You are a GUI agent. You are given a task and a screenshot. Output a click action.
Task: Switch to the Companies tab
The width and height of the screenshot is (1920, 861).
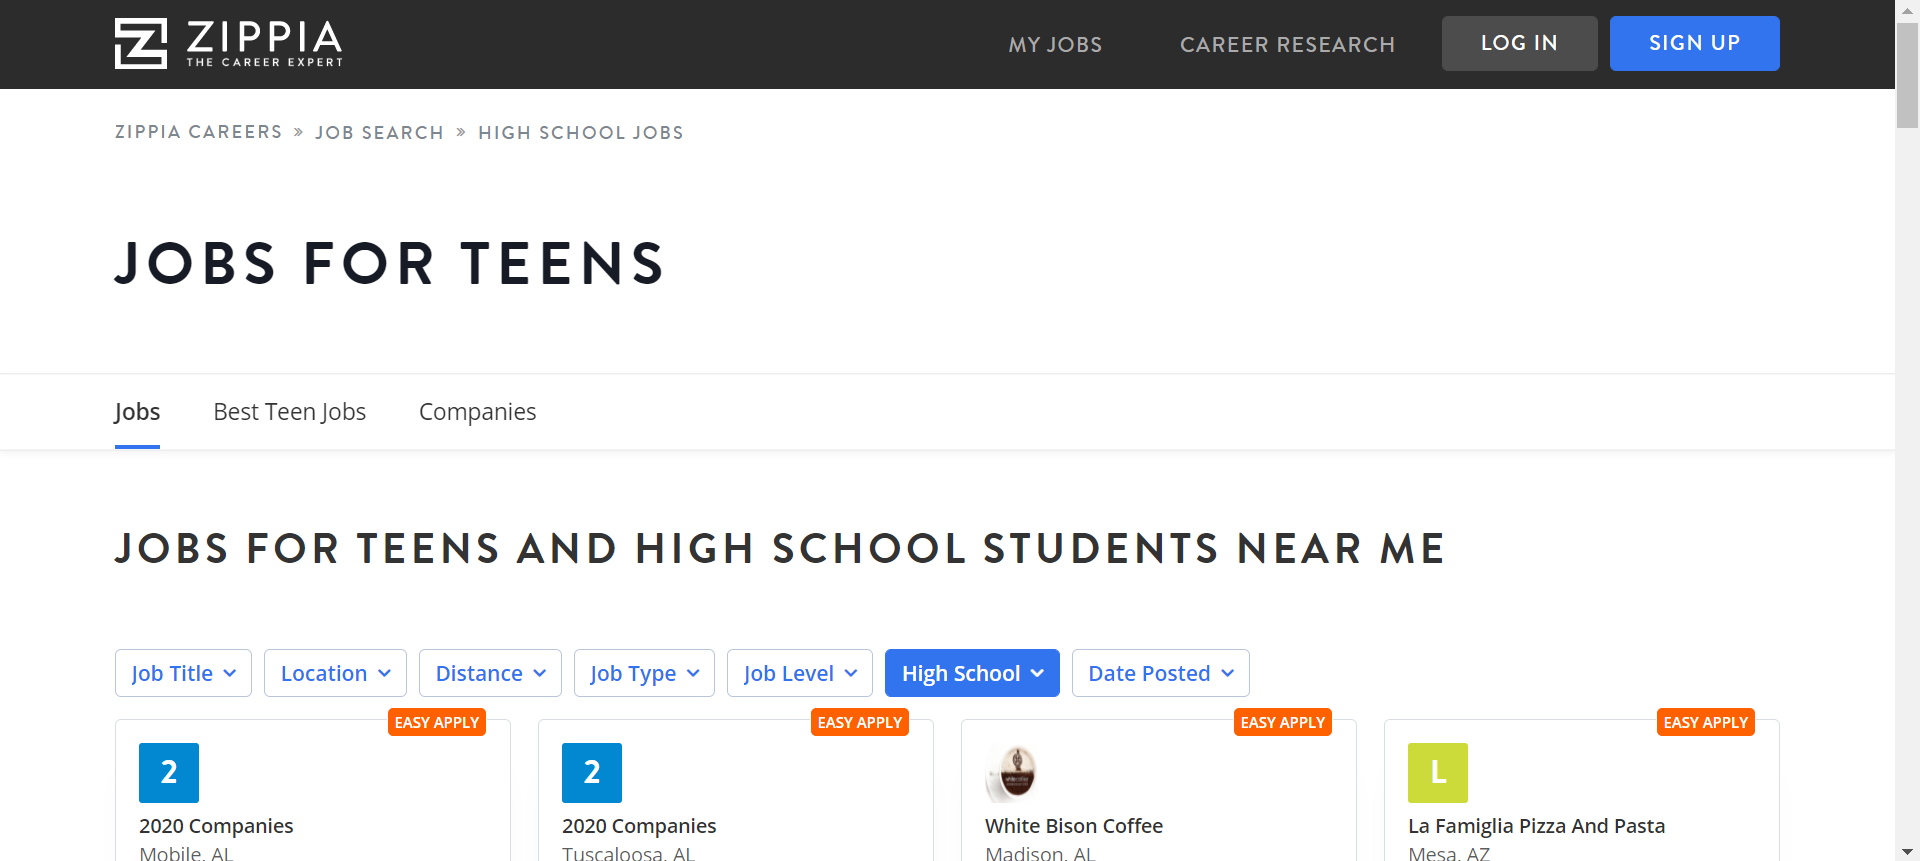(x=478, y=412)
